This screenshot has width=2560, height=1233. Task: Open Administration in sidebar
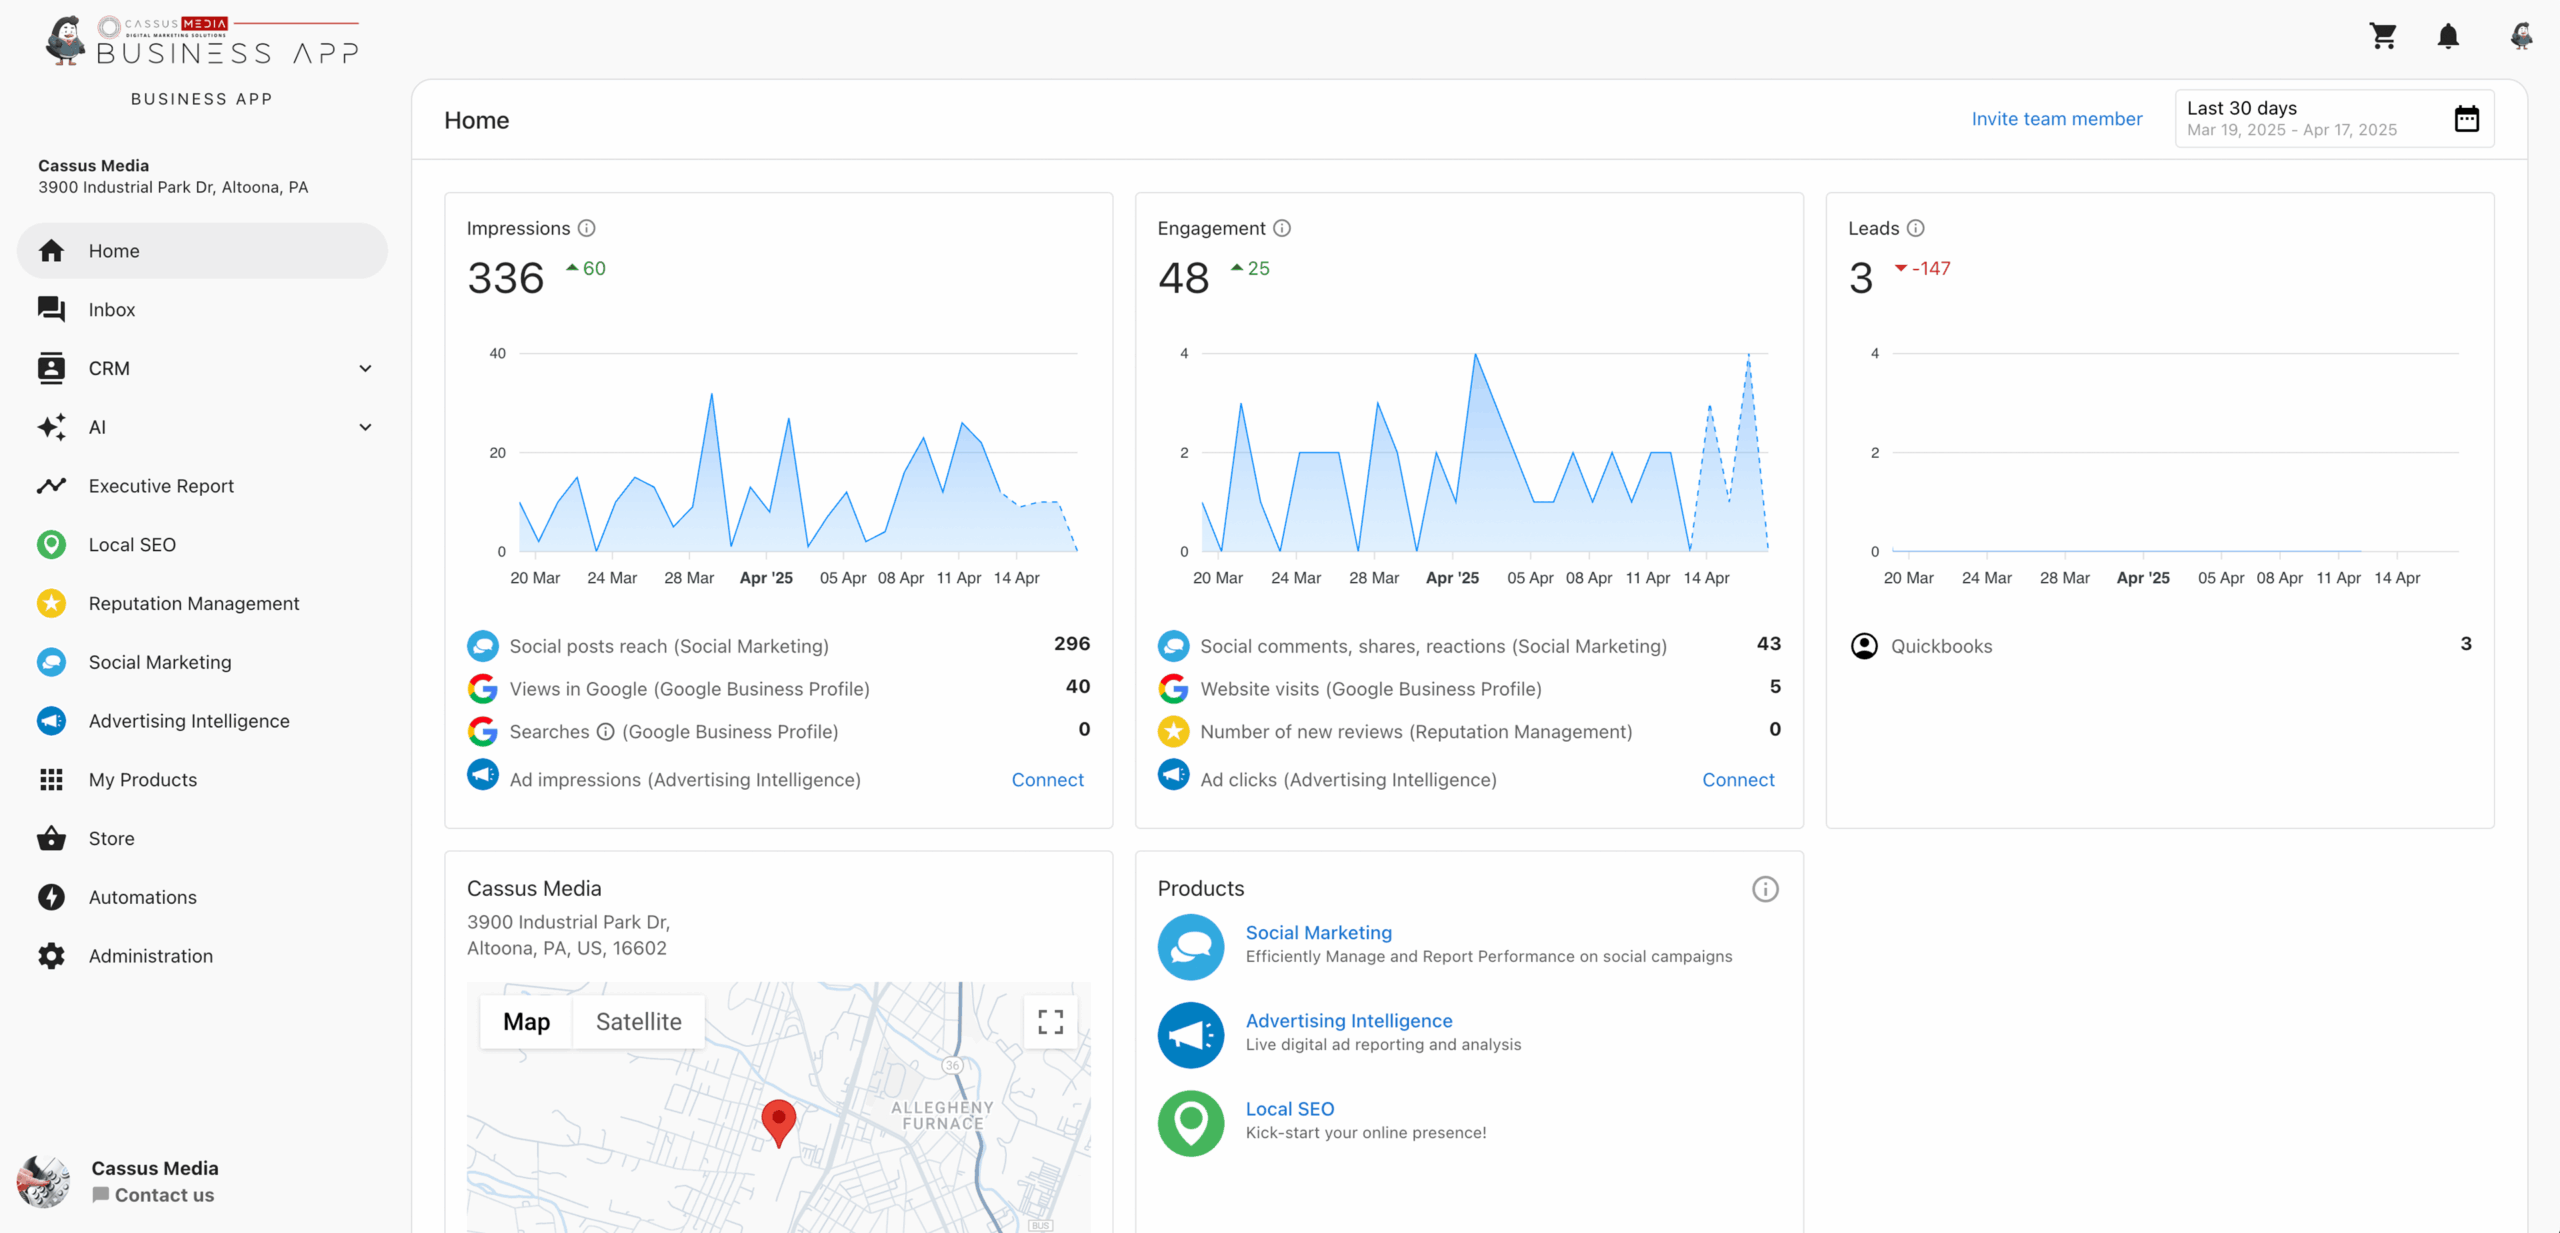tap(202, 956)
